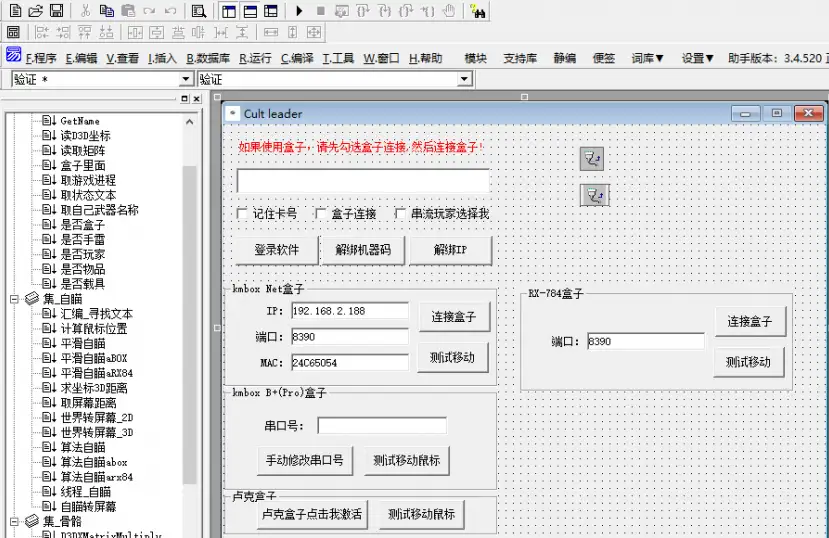Check the 盒子连接 checkbox

pyautogui.click(x=320, y=214)
